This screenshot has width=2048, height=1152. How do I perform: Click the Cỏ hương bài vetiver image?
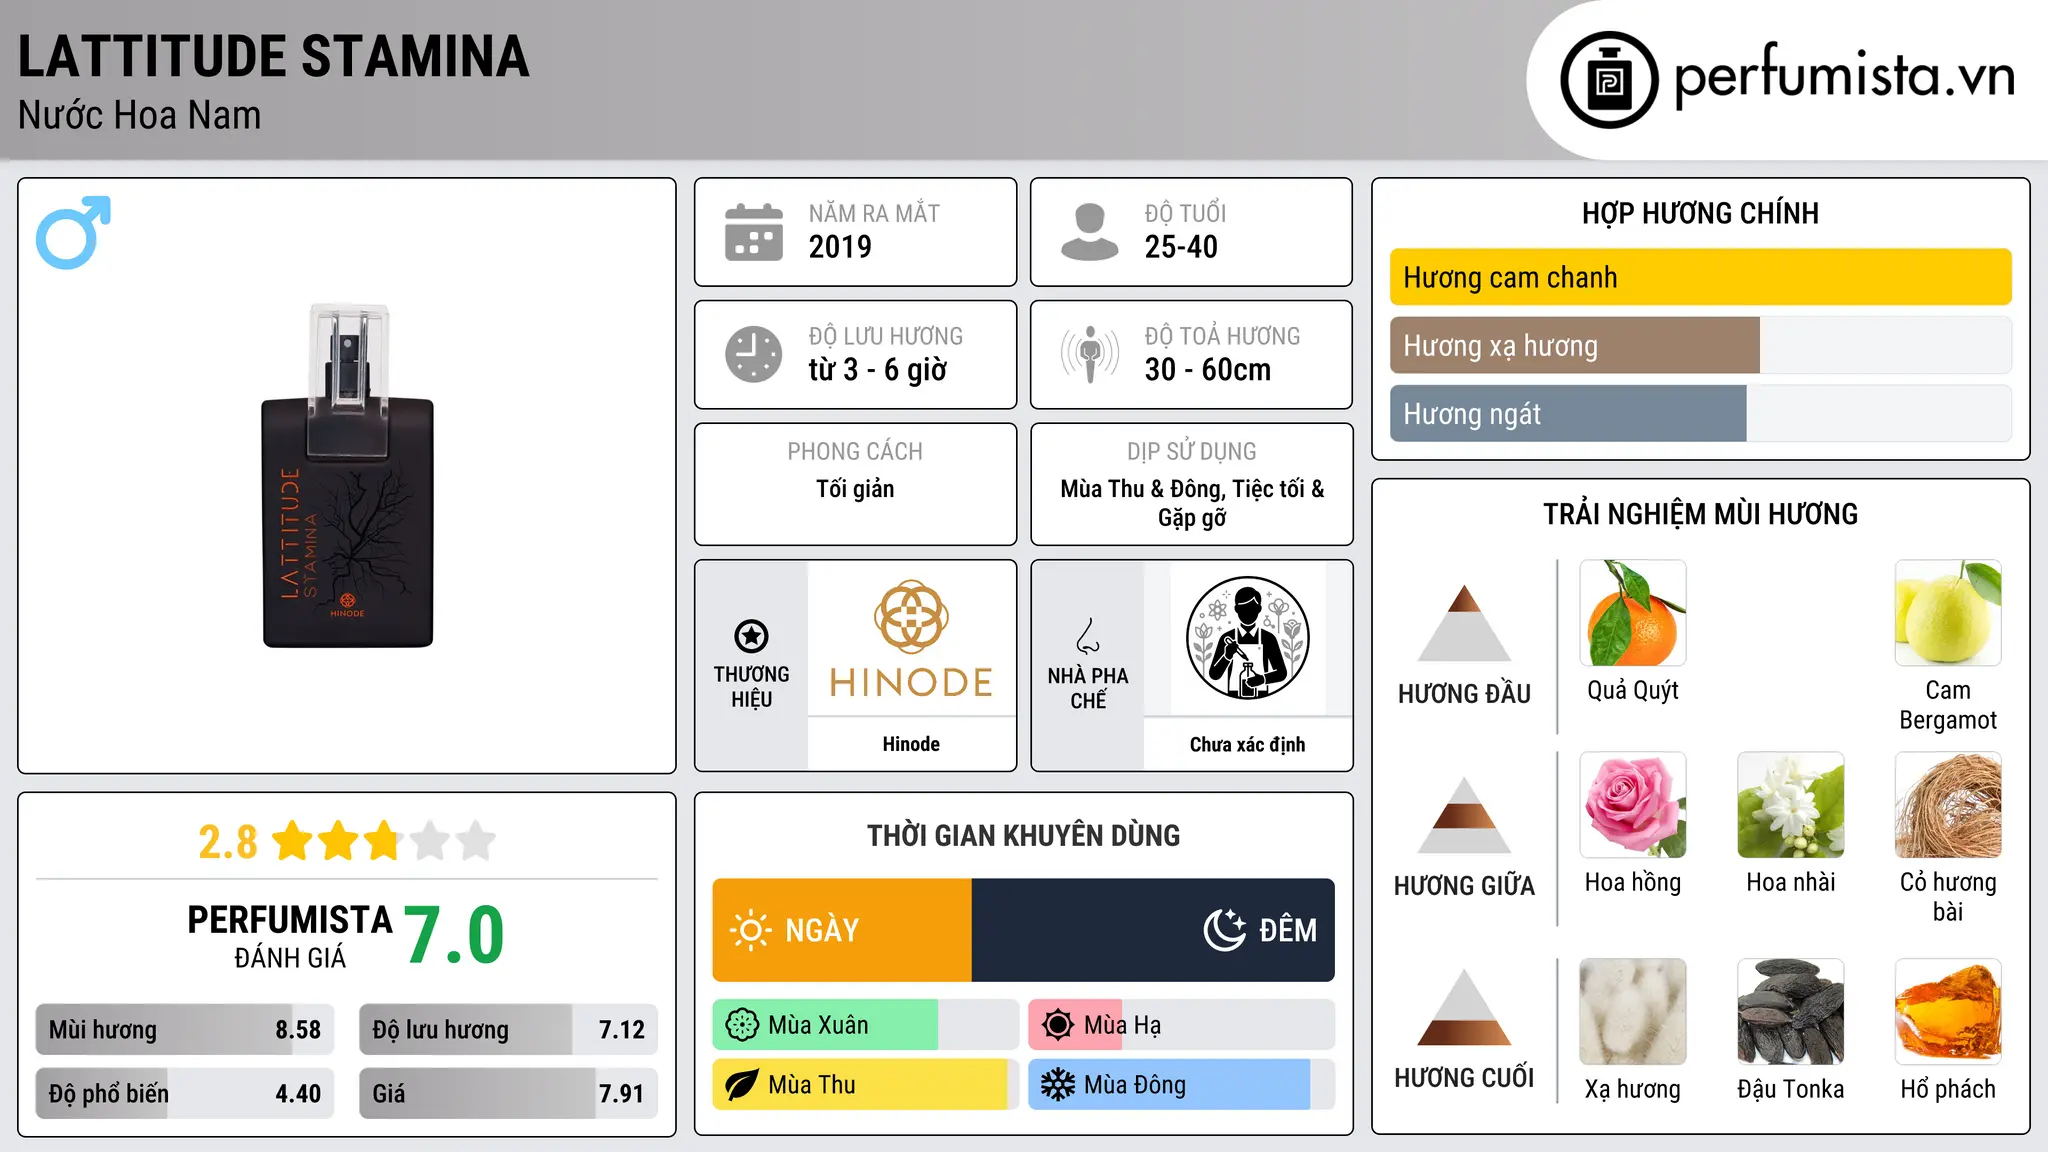(1948, 805)
